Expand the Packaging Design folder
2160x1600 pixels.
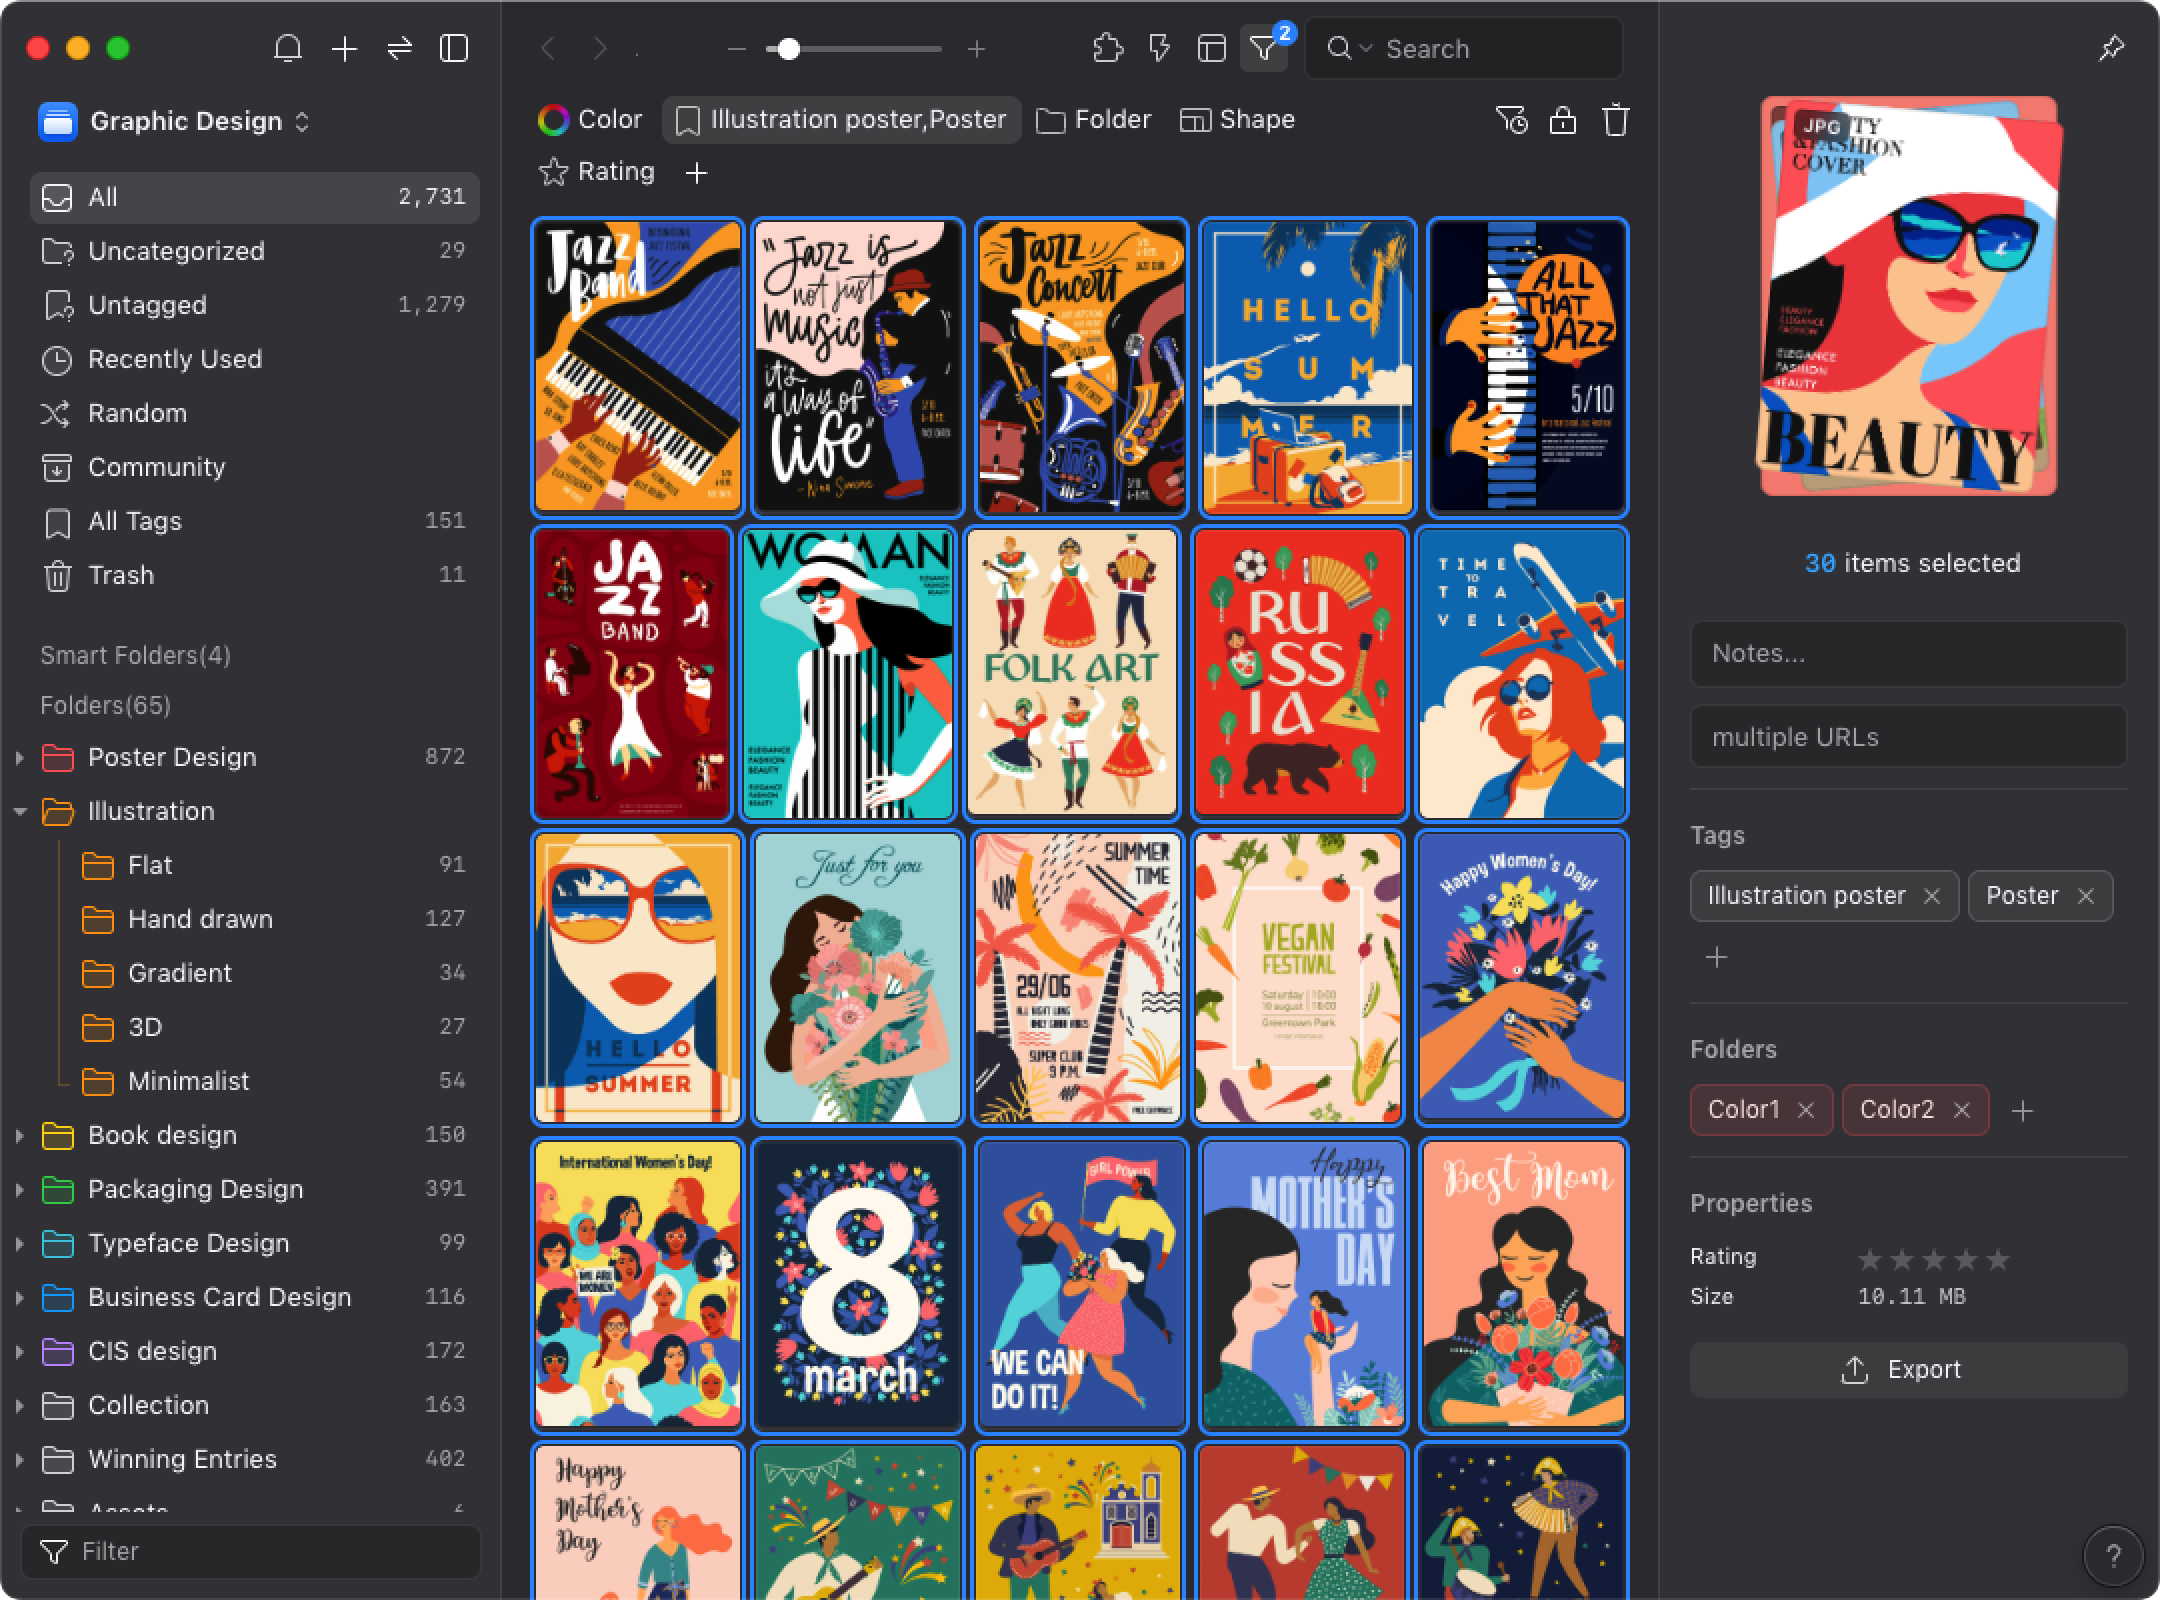click(x=17, y=1188)
